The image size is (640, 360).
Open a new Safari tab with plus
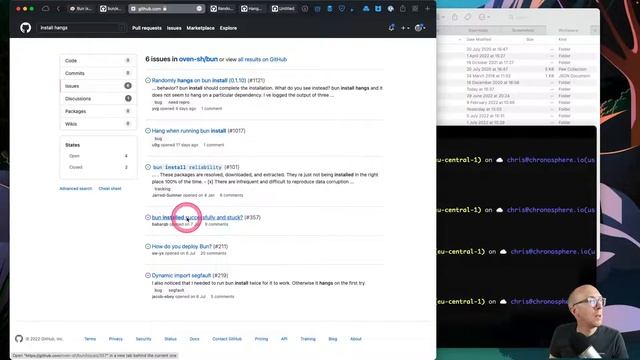(427, 9)
